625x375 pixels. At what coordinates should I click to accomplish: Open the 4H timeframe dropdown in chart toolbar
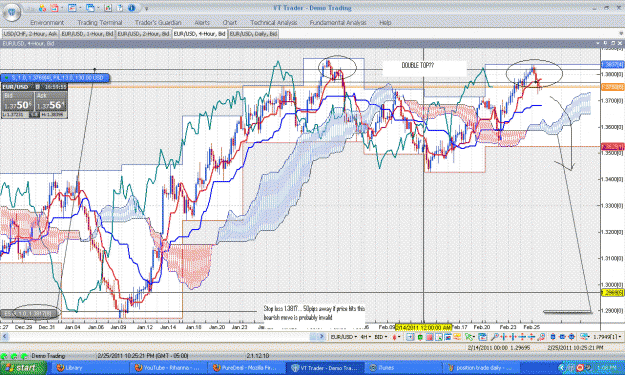(x=366, y=337)
